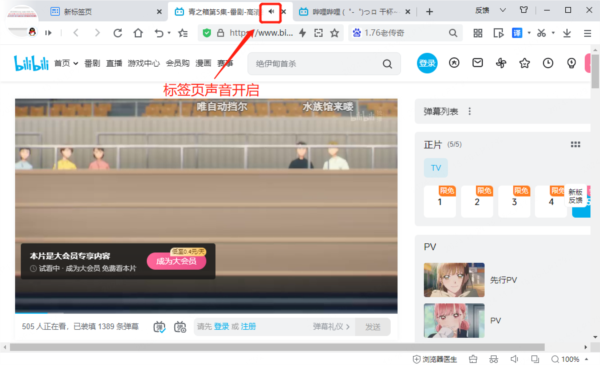Go forward to the next page
Screen dimensions: 600x365
click(97, 33)
